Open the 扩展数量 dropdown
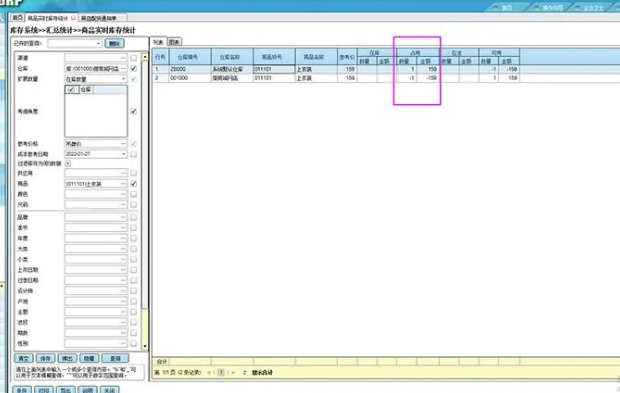Viewport: 620px width, 393px height. tap(123, 79)
